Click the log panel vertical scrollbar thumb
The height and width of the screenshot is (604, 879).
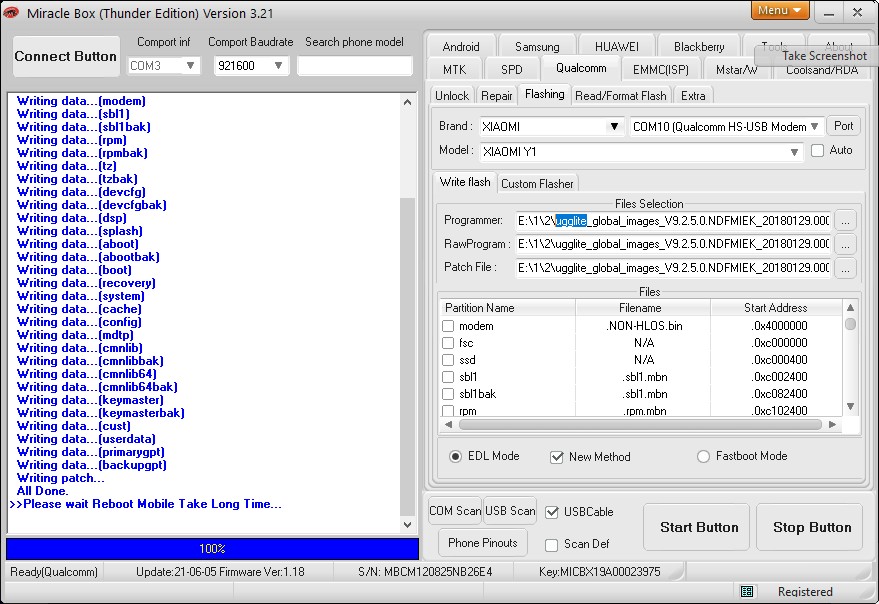tap(408, 356)
